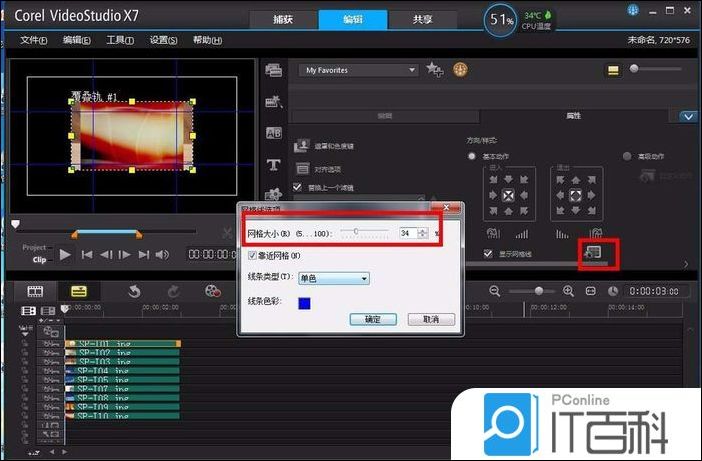The height and width of the screenshot is (461, 702).
Task: Click the blue chevron expander beside 属性 tab
Action: [x=687, y=116]
